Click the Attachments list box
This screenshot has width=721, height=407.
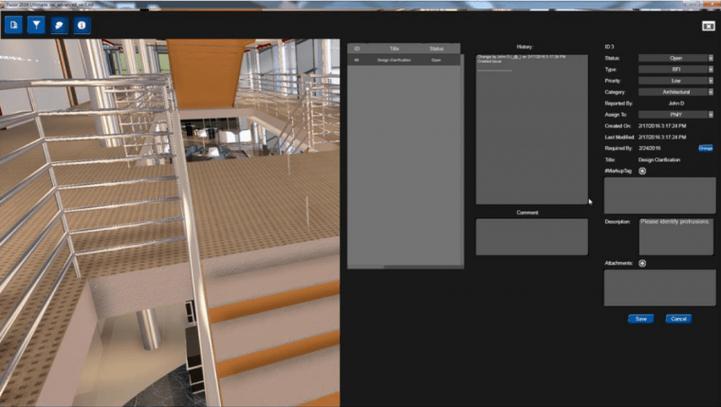659,288
